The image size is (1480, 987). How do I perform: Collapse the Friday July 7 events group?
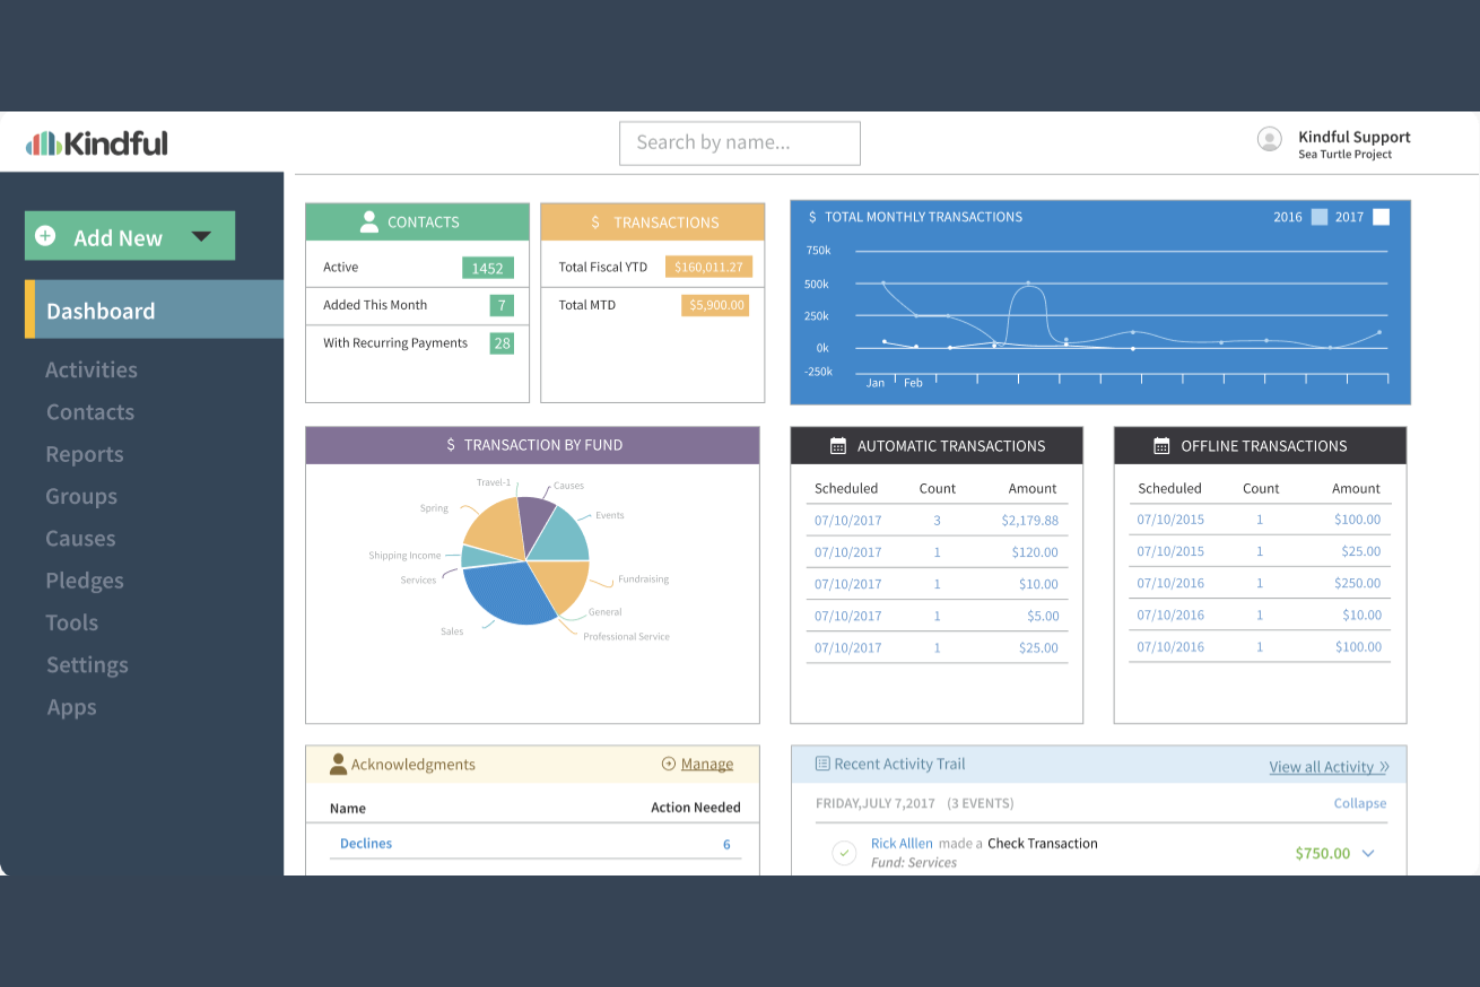click(x=1360, y=803)
